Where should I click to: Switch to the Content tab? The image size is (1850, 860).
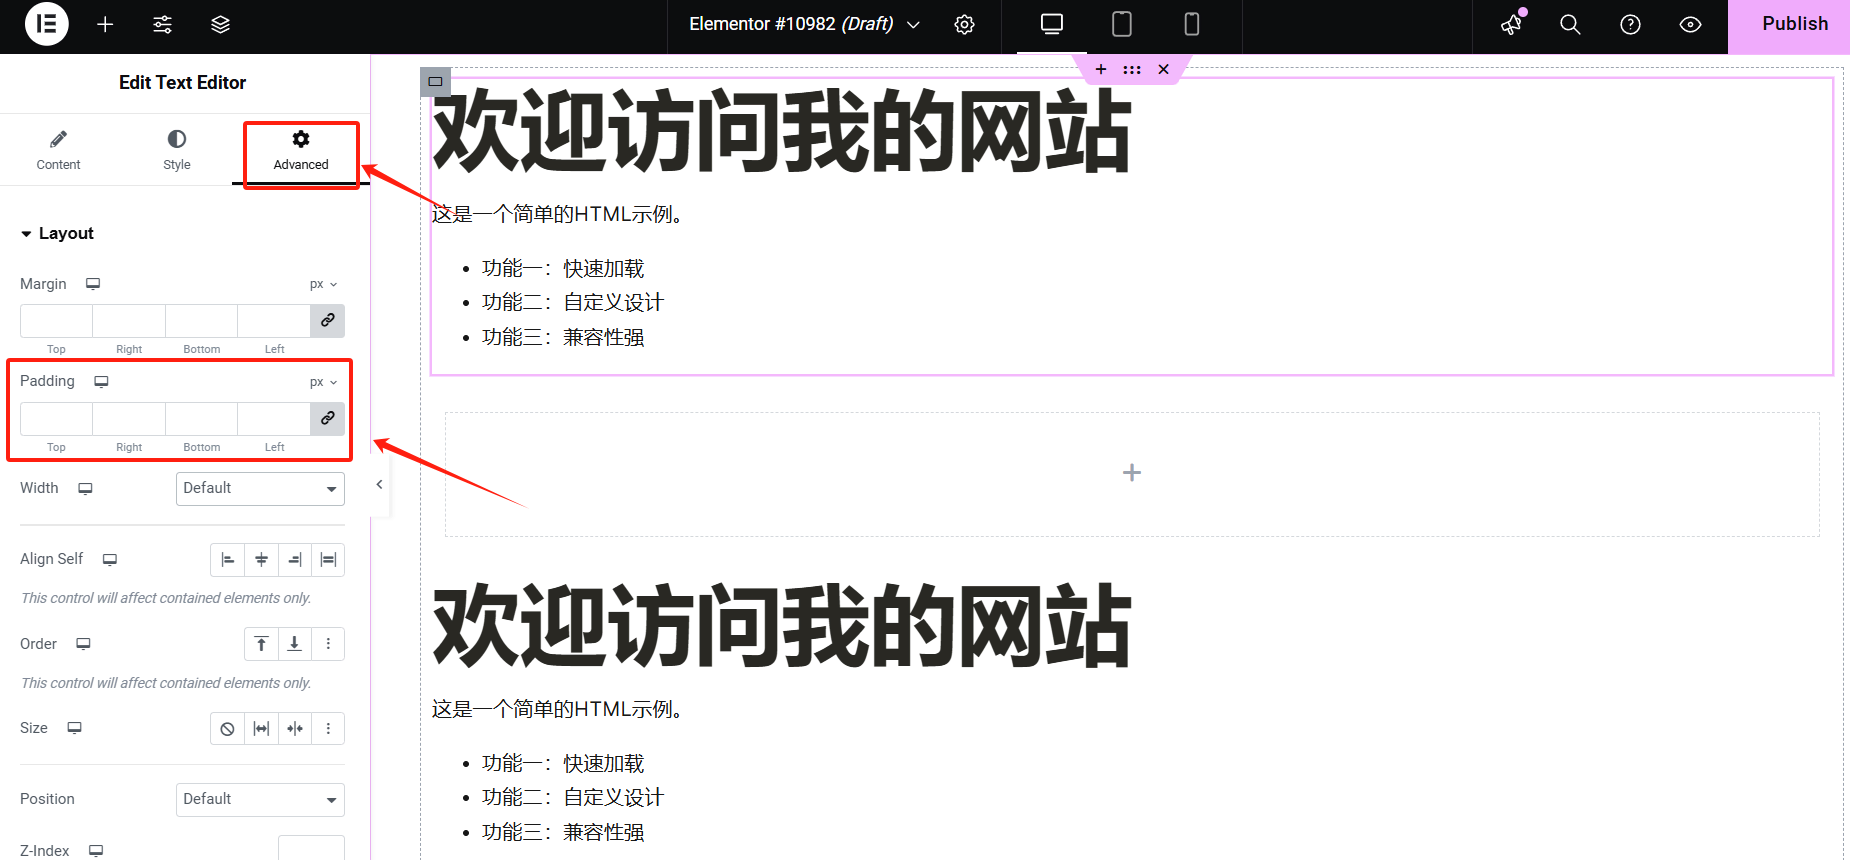pos(58,150)
